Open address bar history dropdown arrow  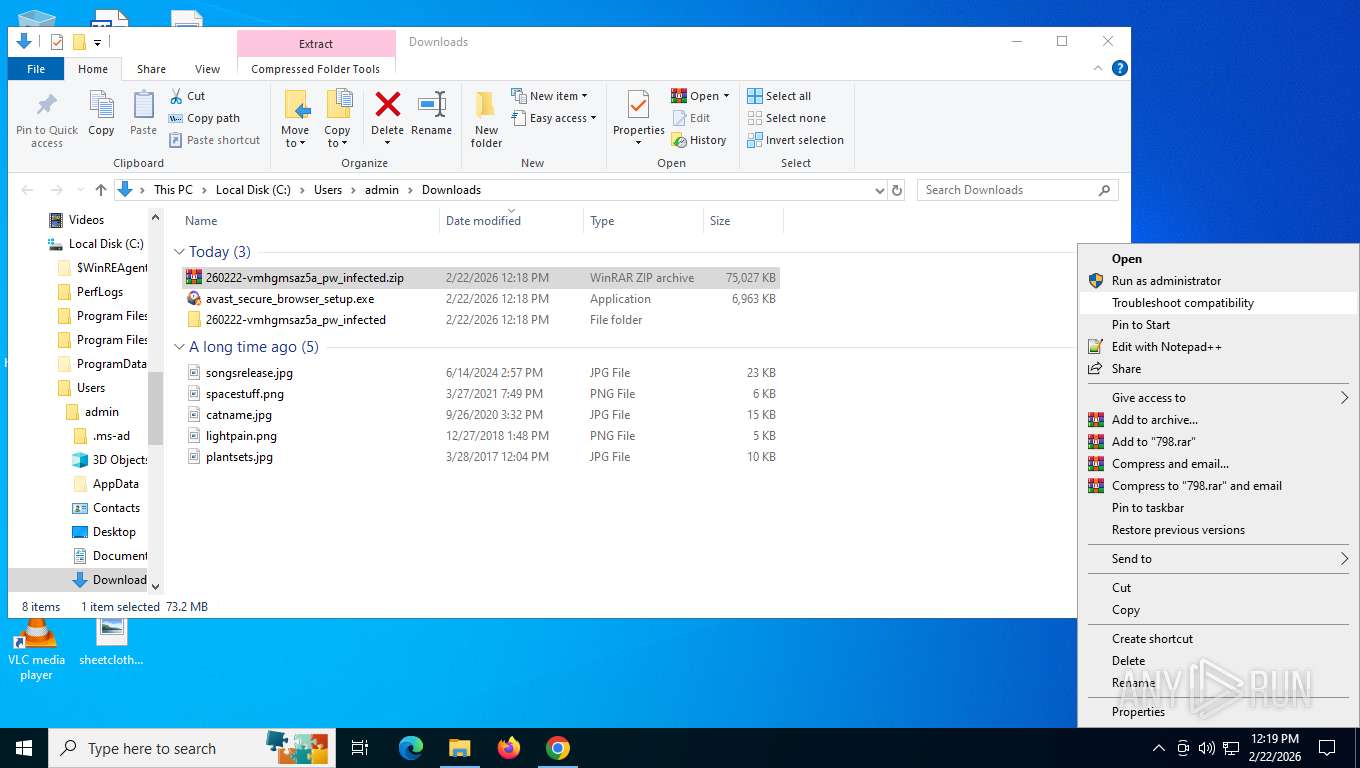[880, 190]
